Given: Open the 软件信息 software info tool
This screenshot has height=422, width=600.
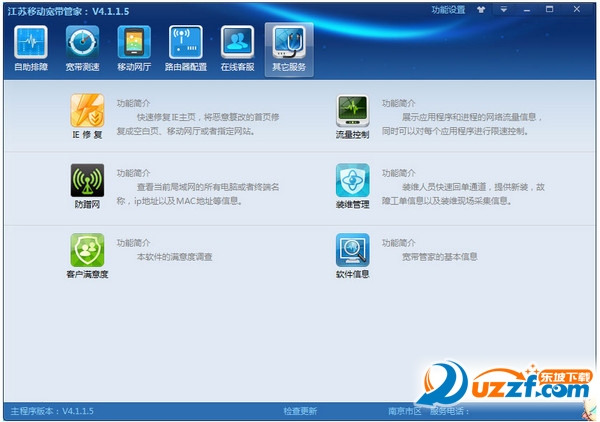Looking at the screenshot, I should pos(352,256).
